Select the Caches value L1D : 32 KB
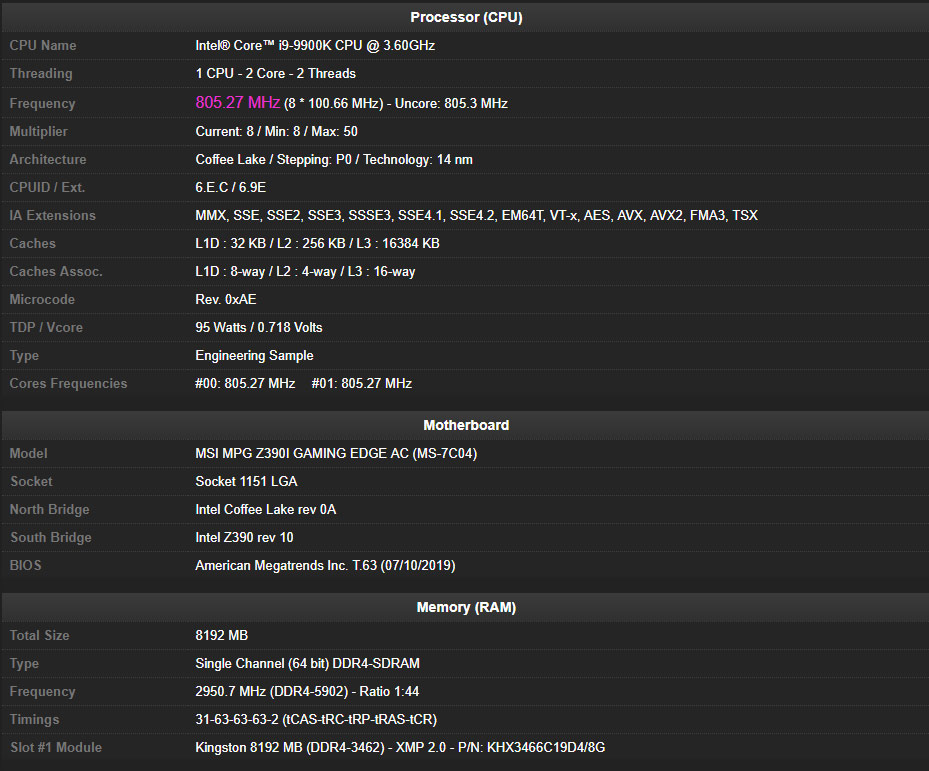 [x=318, y=244]
